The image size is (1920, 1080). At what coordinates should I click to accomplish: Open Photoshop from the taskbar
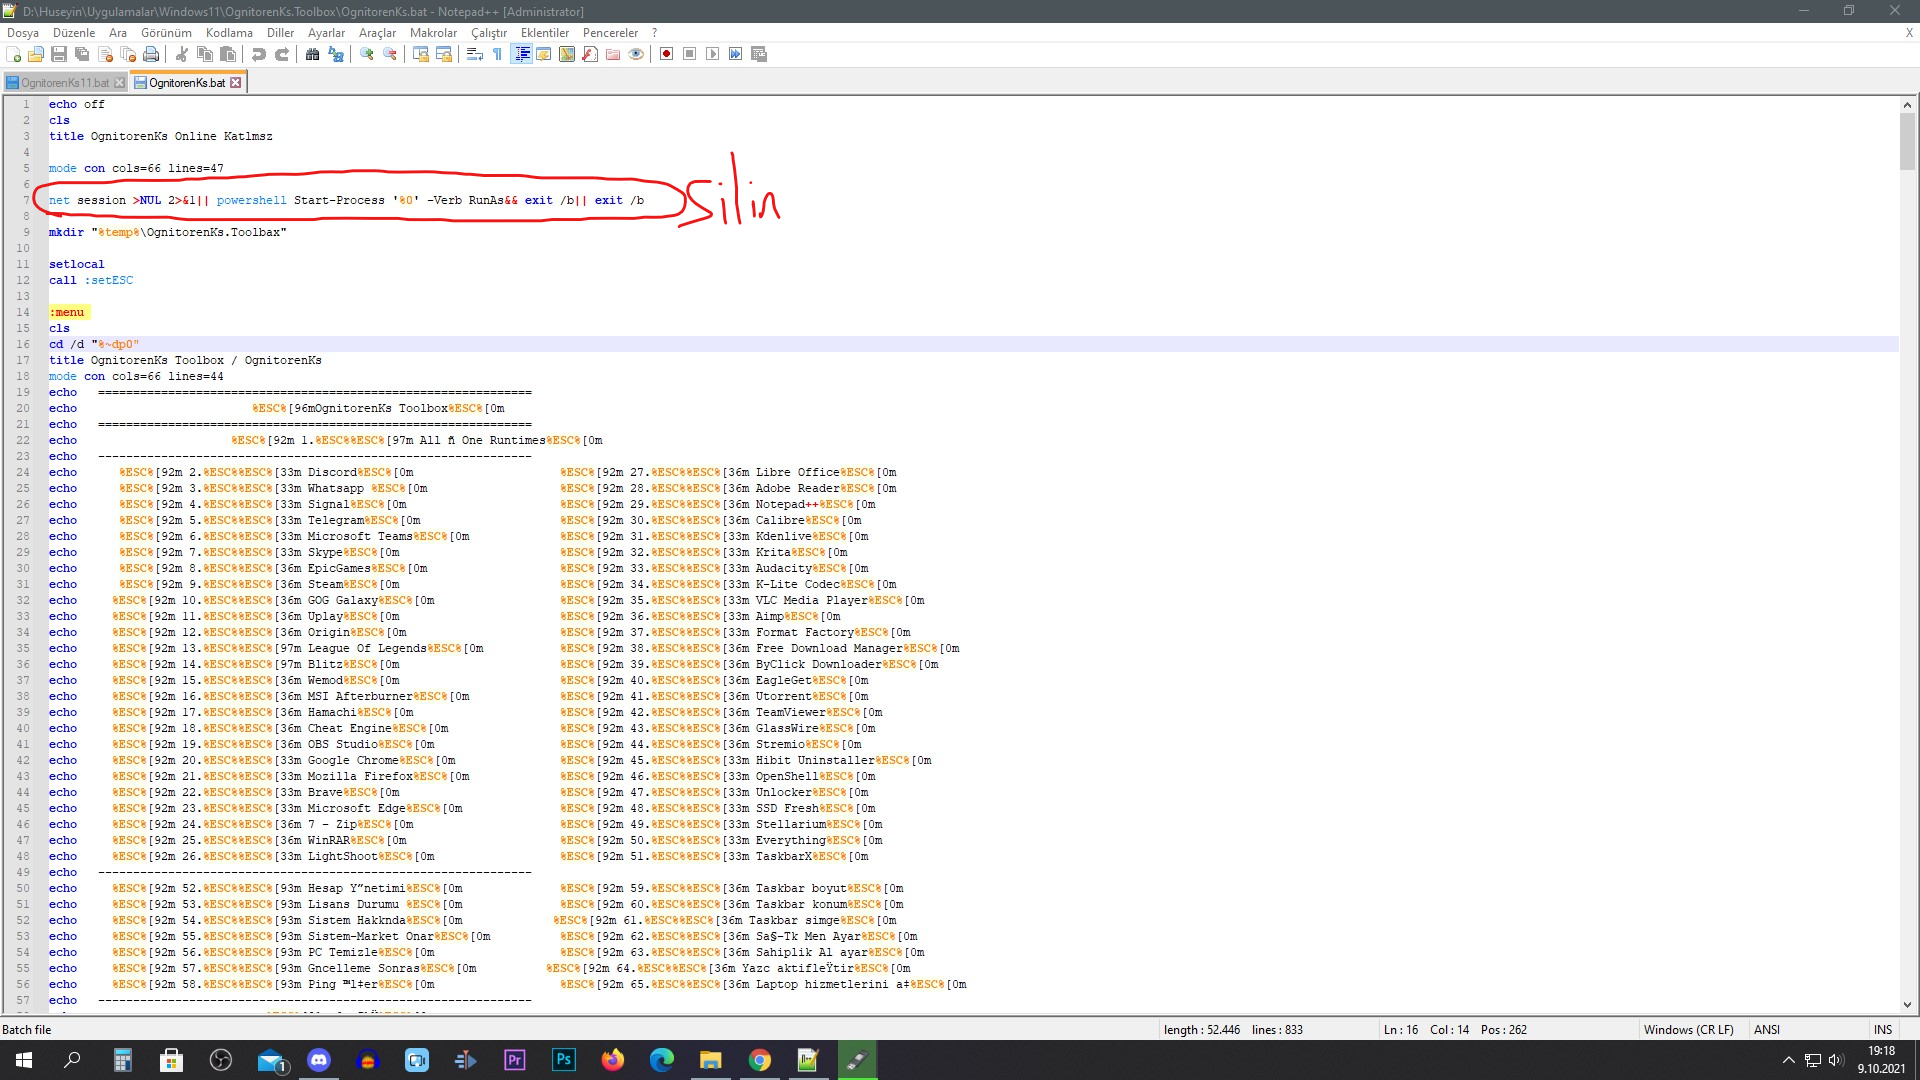click(x=564, y=1060)
